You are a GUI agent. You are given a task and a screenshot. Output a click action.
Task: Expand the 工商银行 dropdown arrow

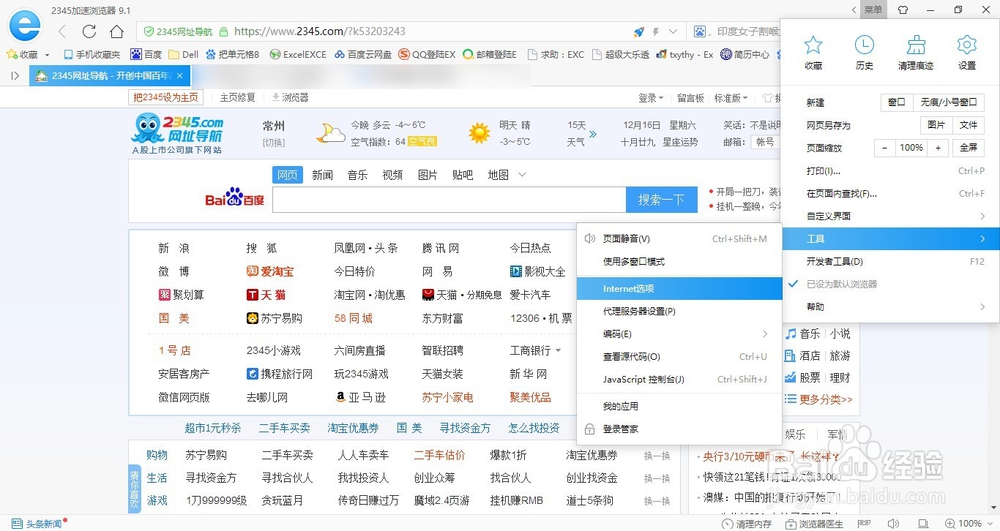559,351
